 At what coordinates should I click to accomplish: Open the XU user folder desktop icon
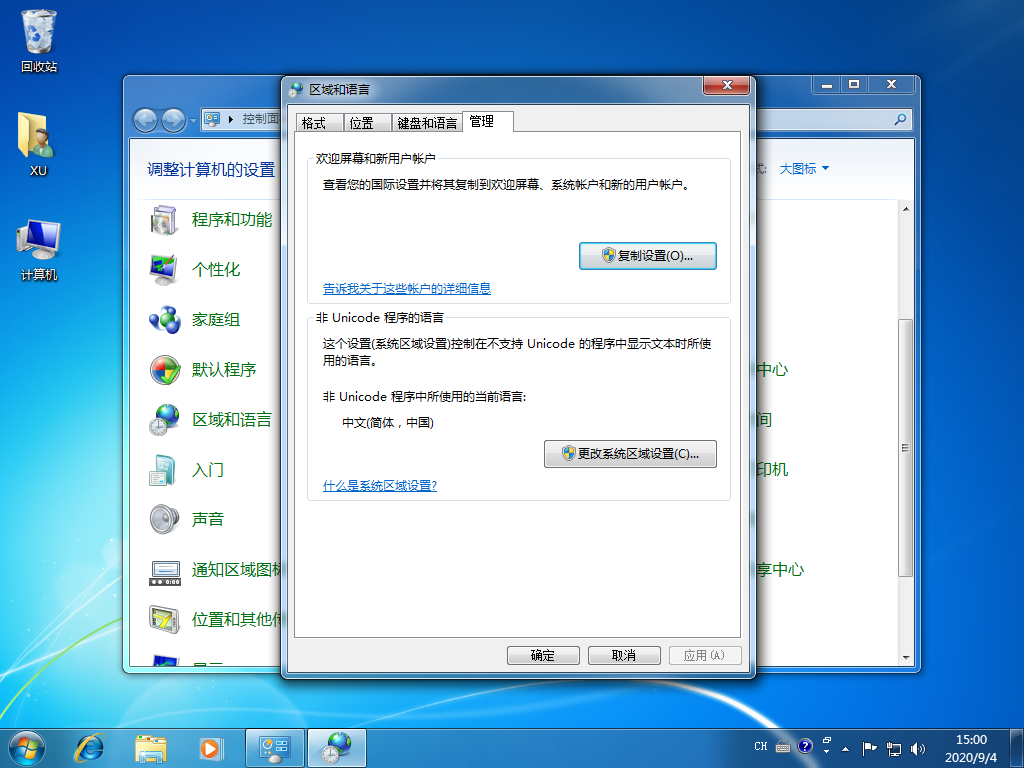pos(38,145)
